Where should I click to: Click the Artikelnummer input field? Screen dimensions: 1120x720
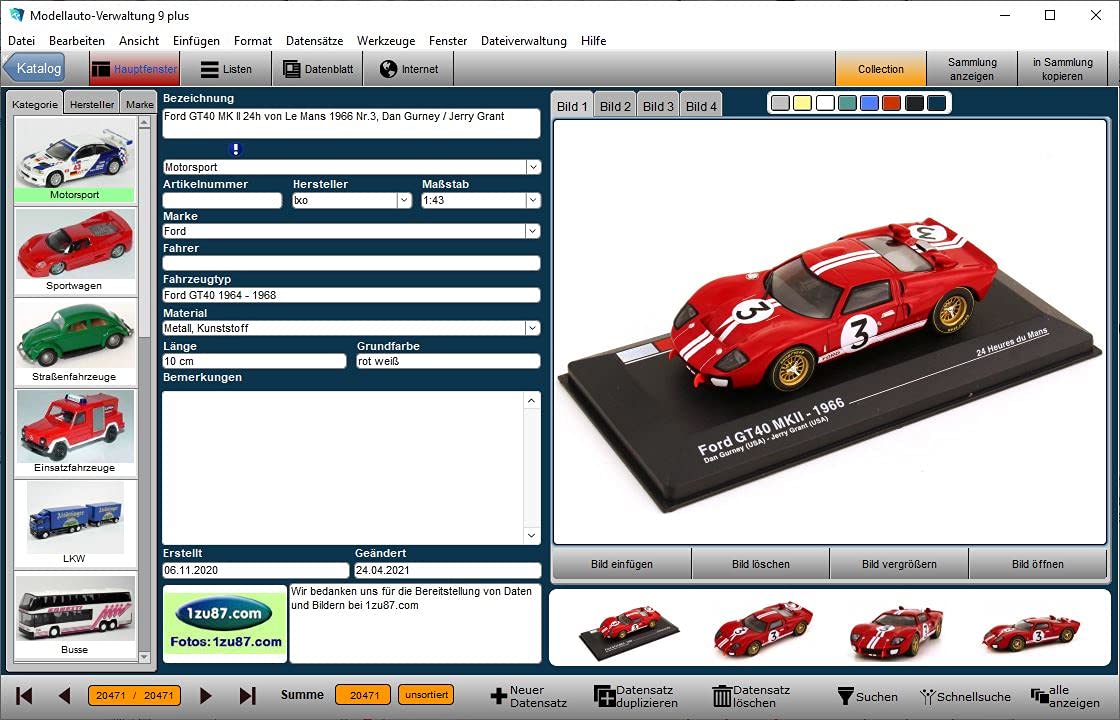222,201
